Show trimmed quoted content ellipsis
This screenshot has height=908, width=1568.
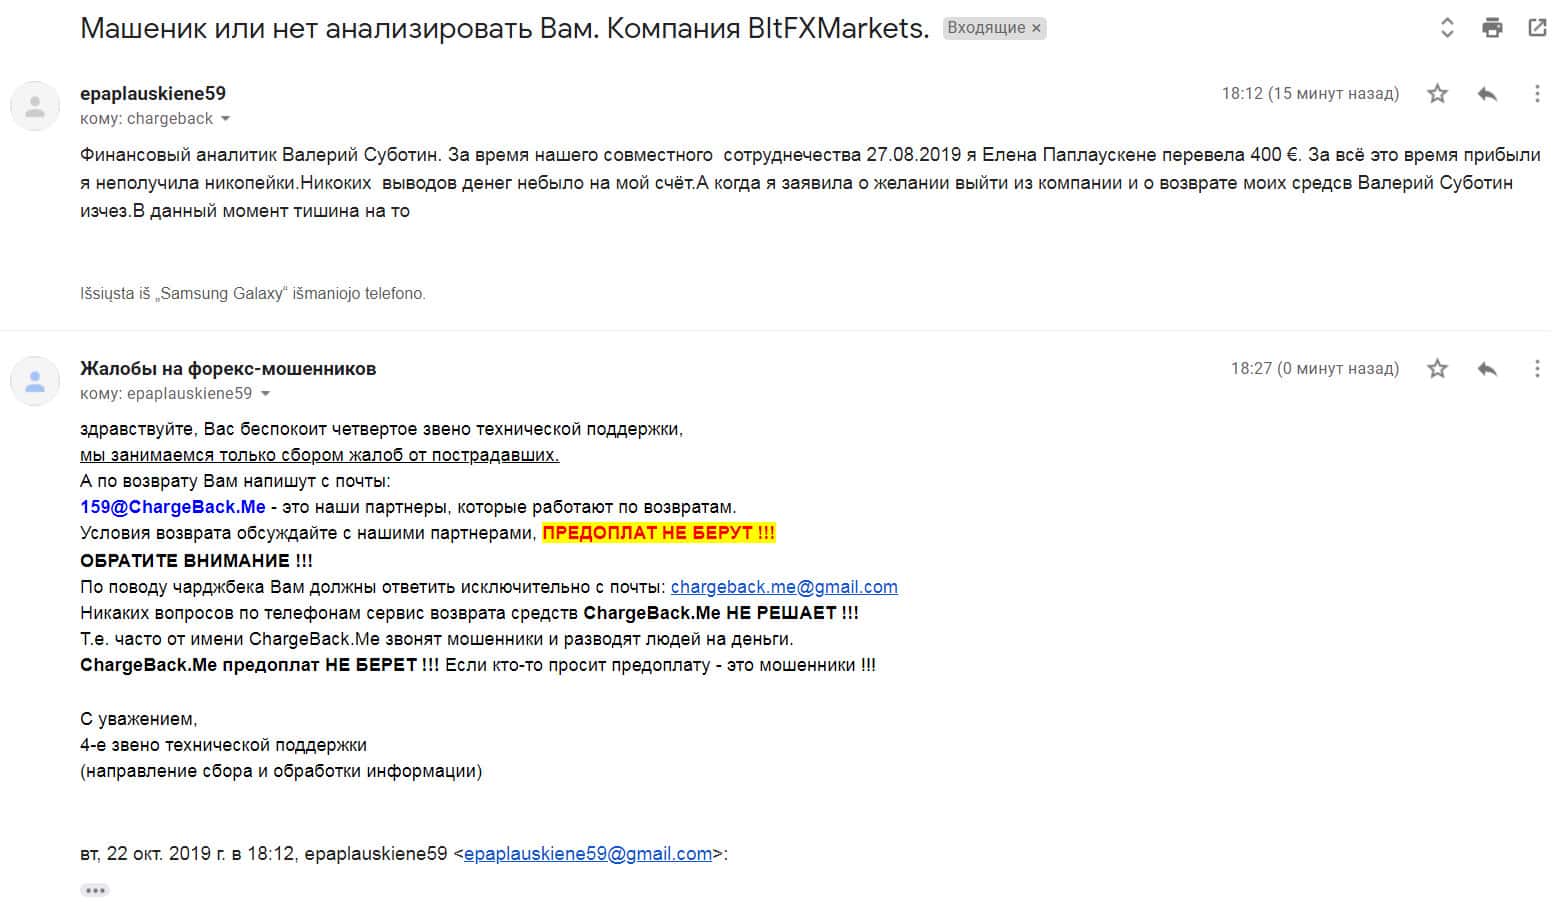pyautogui.click(x=95, y=890)
